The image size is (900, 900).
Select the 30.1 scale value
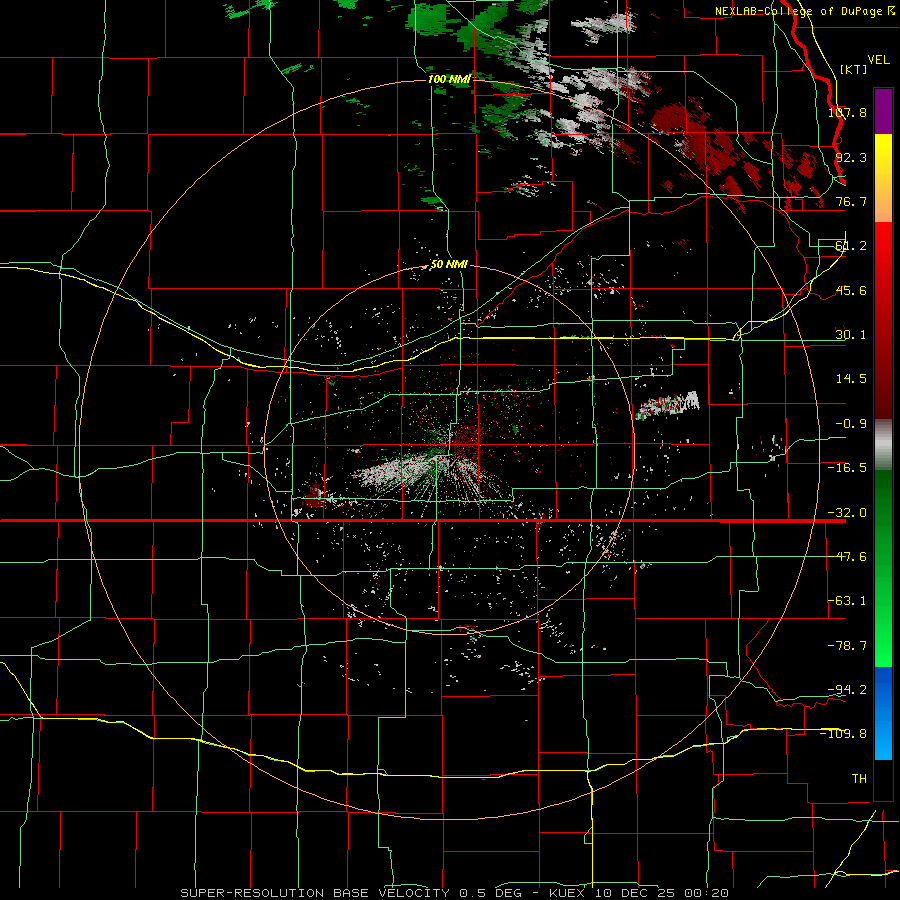click(851, 335)
